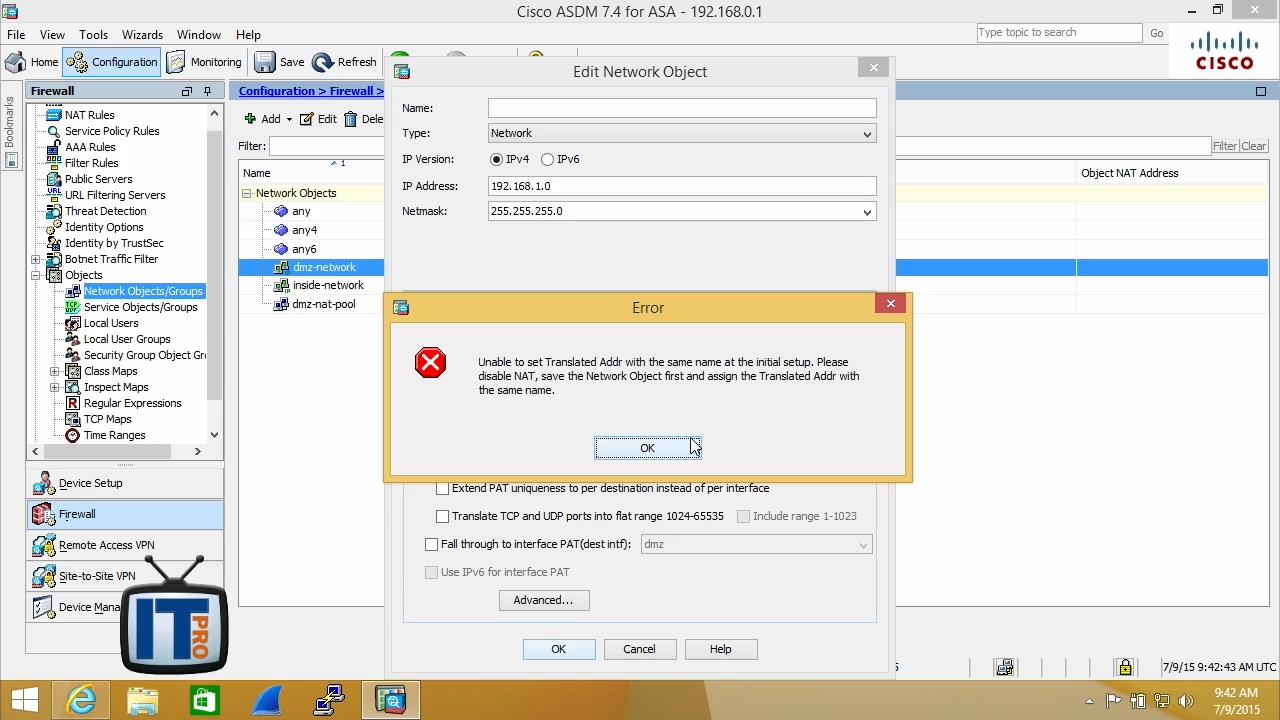This screenshot has width=1280, height=720.
Task: Click the IP Address field
Action: (x=682, y=186)
